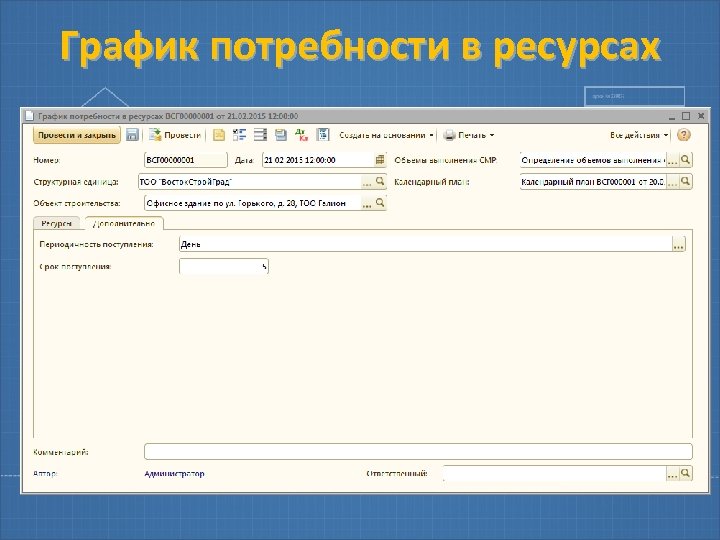Image resolution: width=720 pixels, height=540 pixels.
Task: Minimize the График потребности window
Action: [x=672, y=116]
